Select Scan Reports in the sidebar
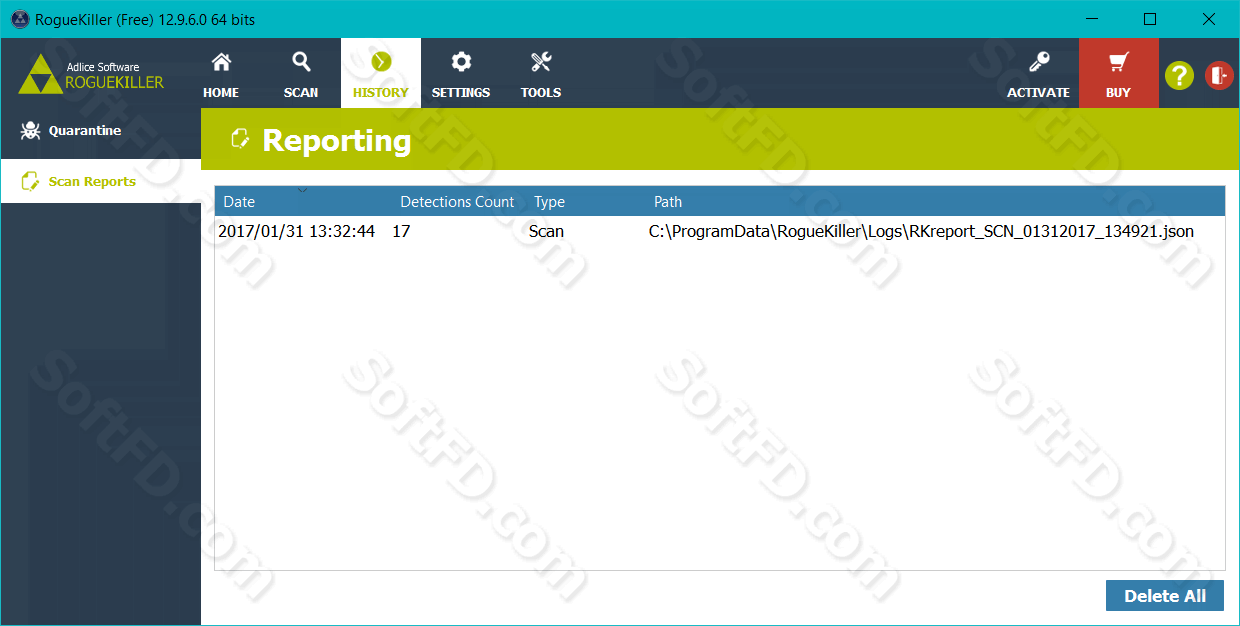Viewport: 1240px width, 626px height. coord(100,182)
